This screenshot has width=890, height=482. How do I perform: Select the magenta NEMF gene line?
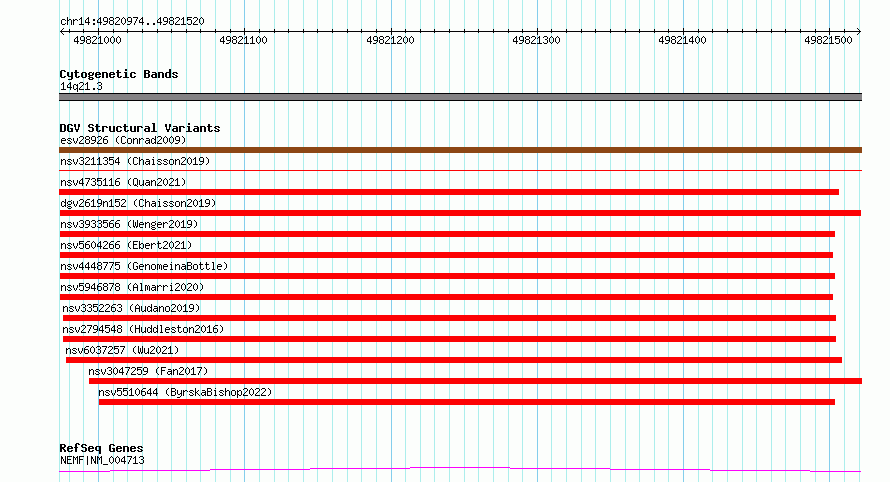pos(460,470)
